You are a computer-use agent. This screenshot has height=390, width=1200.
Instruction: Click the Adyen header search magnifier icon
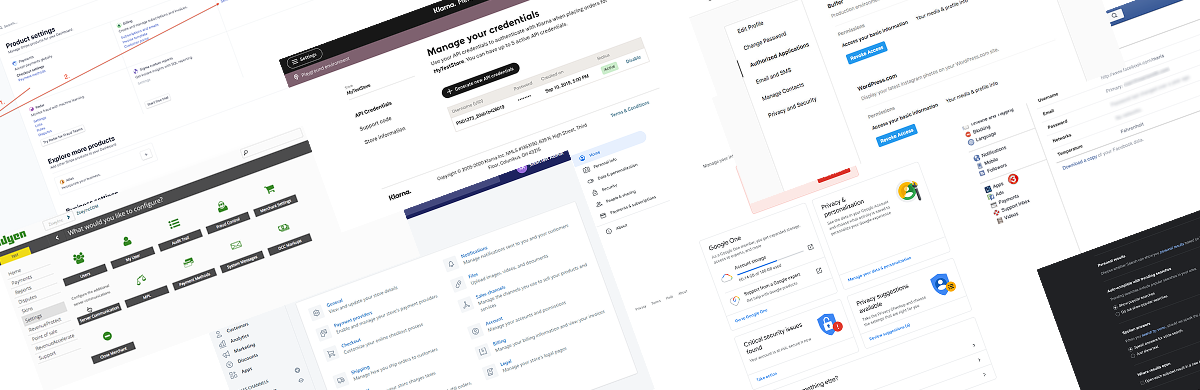[x=244, y=153]
